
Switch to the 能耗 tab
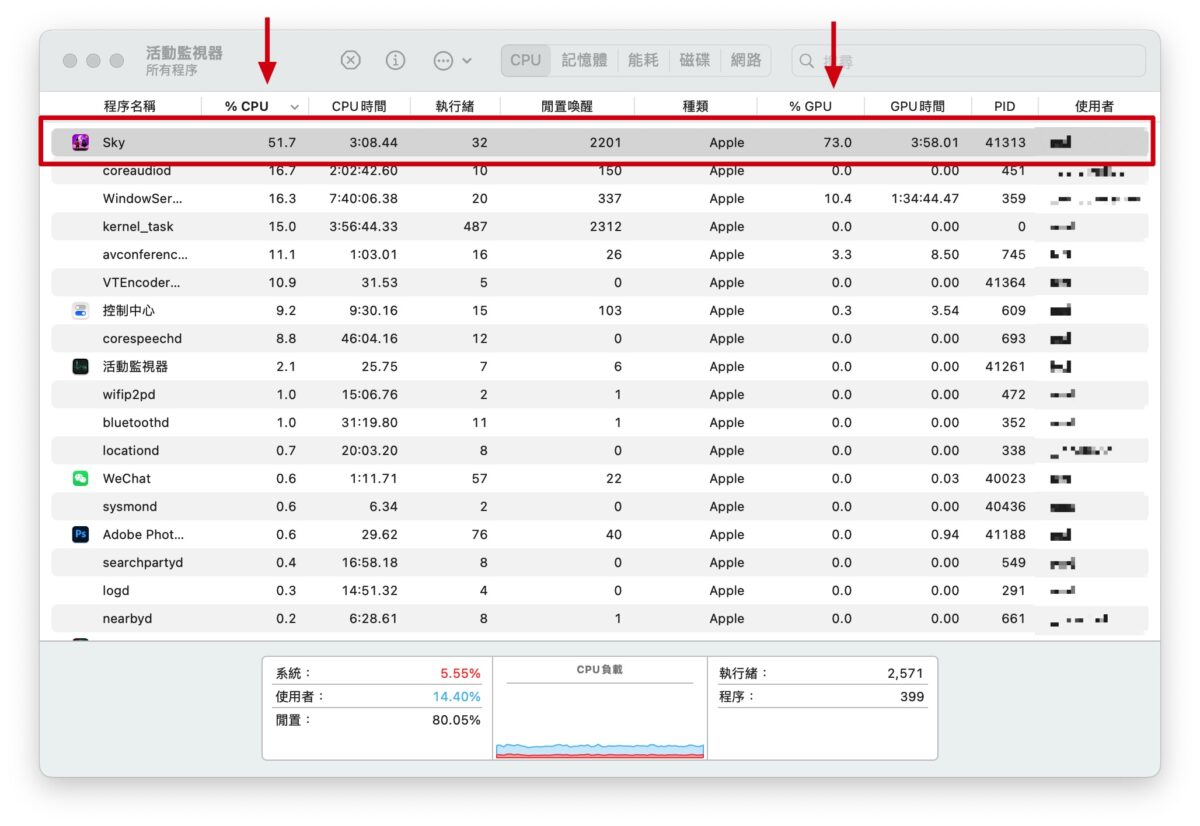pos(643,60)
